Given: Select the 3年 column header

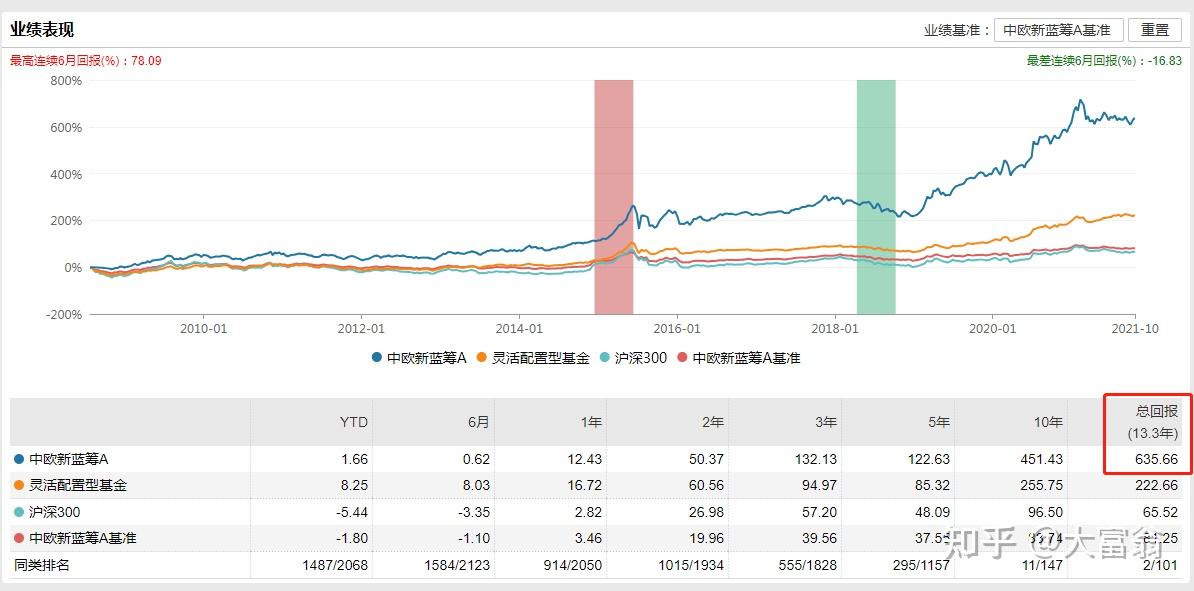Looking at the screenshot, I should (825, 422).
